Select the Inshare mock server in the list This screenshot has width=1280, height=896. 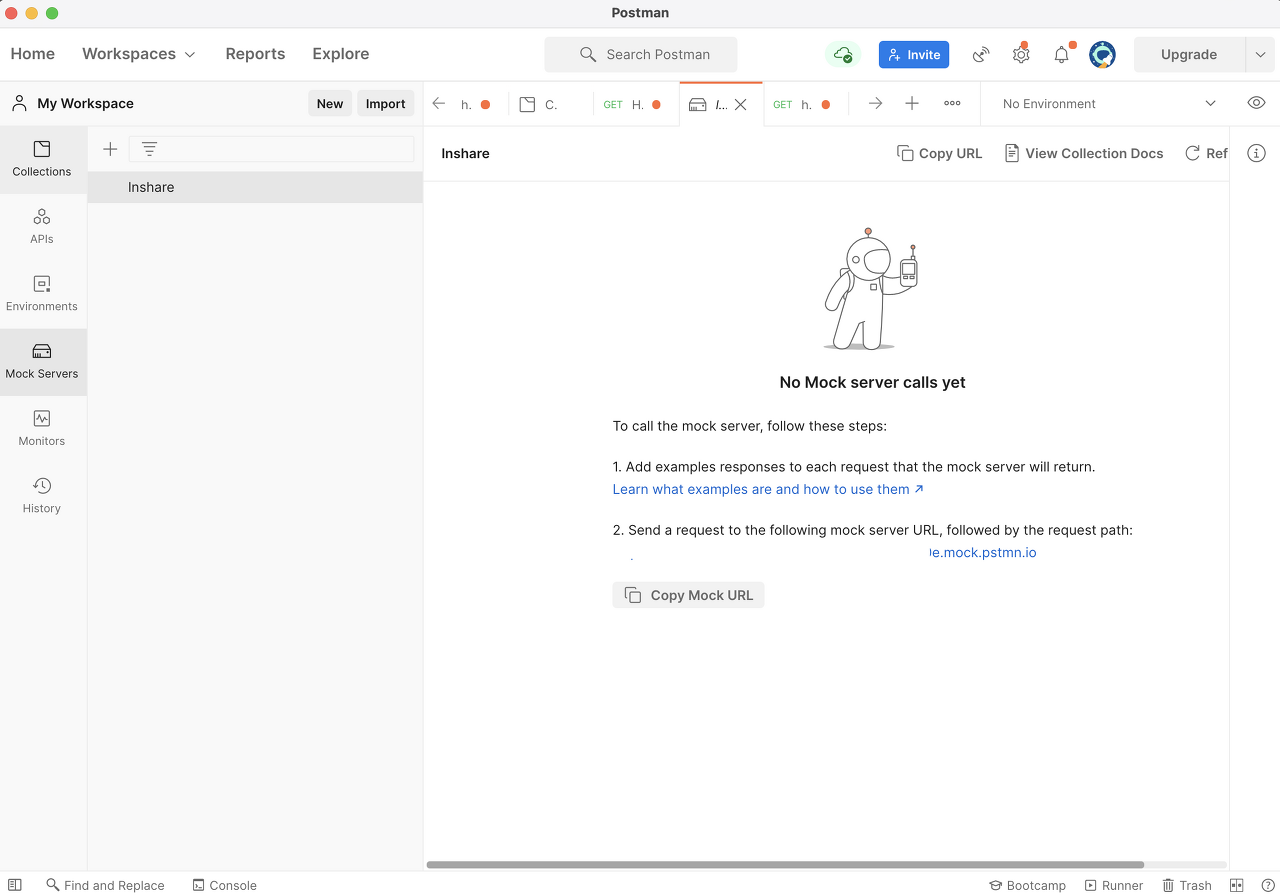[255, 187]
